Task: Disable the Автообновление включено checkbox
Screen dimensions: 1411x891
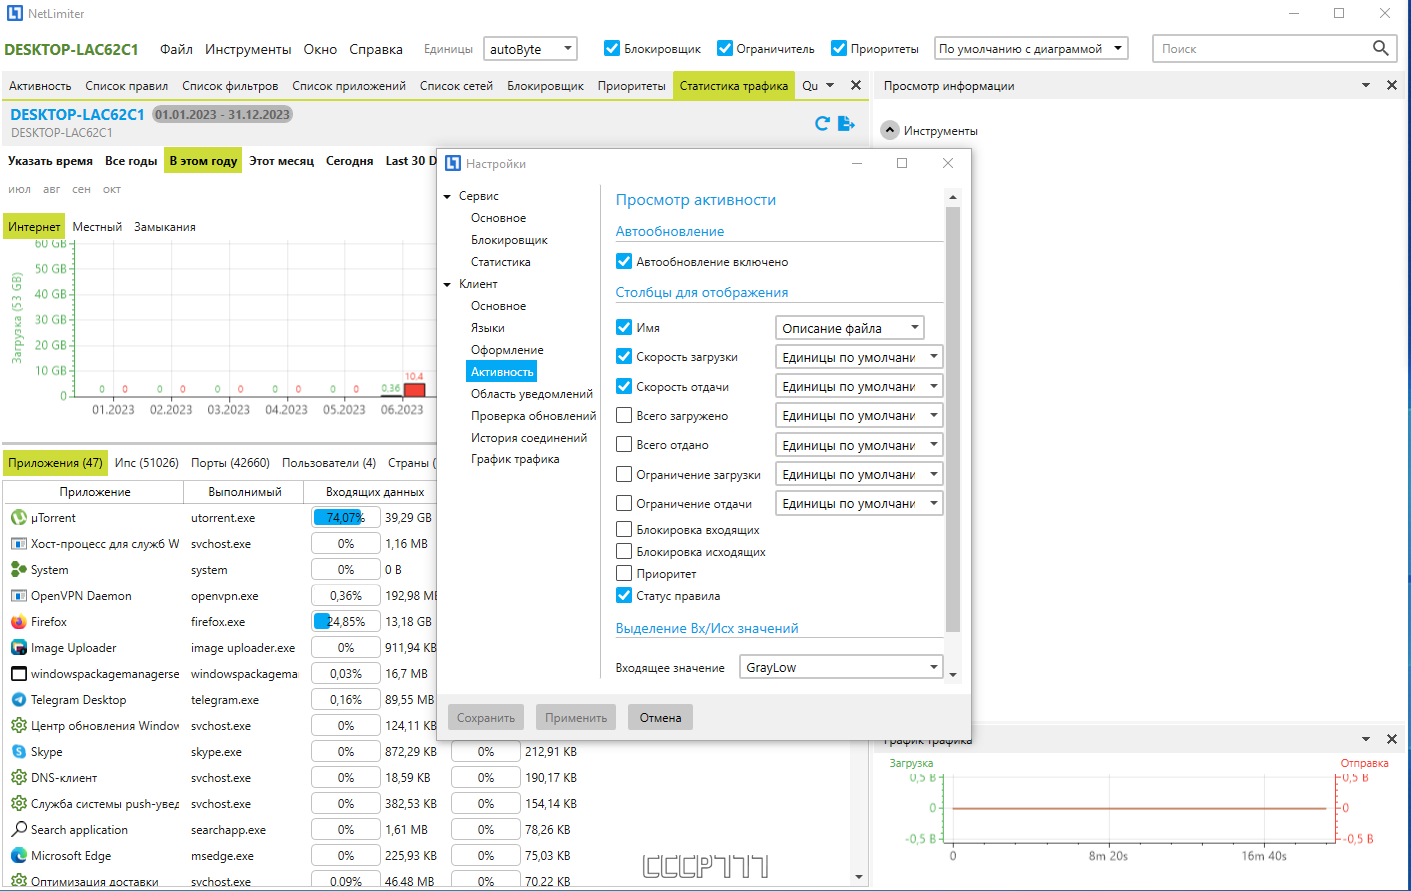Action: tap(624, 261)
